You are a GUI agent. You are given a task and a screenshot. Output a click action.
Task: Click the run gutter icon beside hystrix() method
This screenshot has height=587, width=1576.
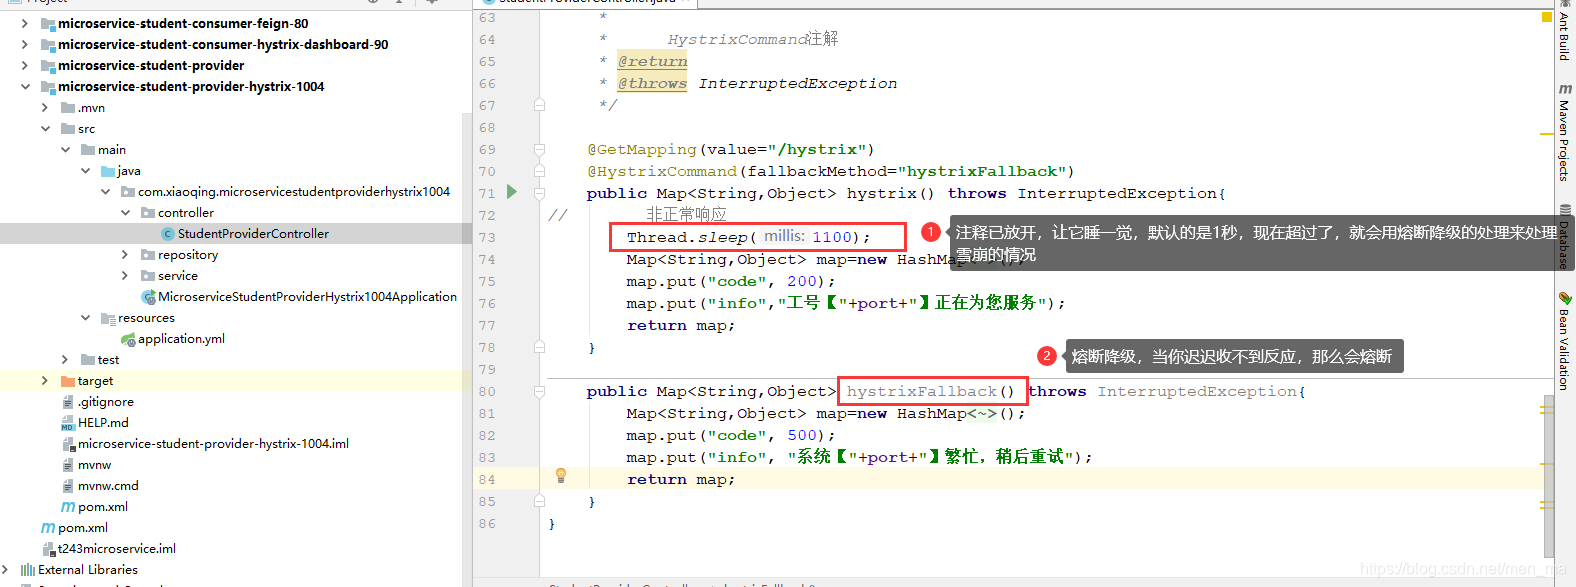(512, 192)
